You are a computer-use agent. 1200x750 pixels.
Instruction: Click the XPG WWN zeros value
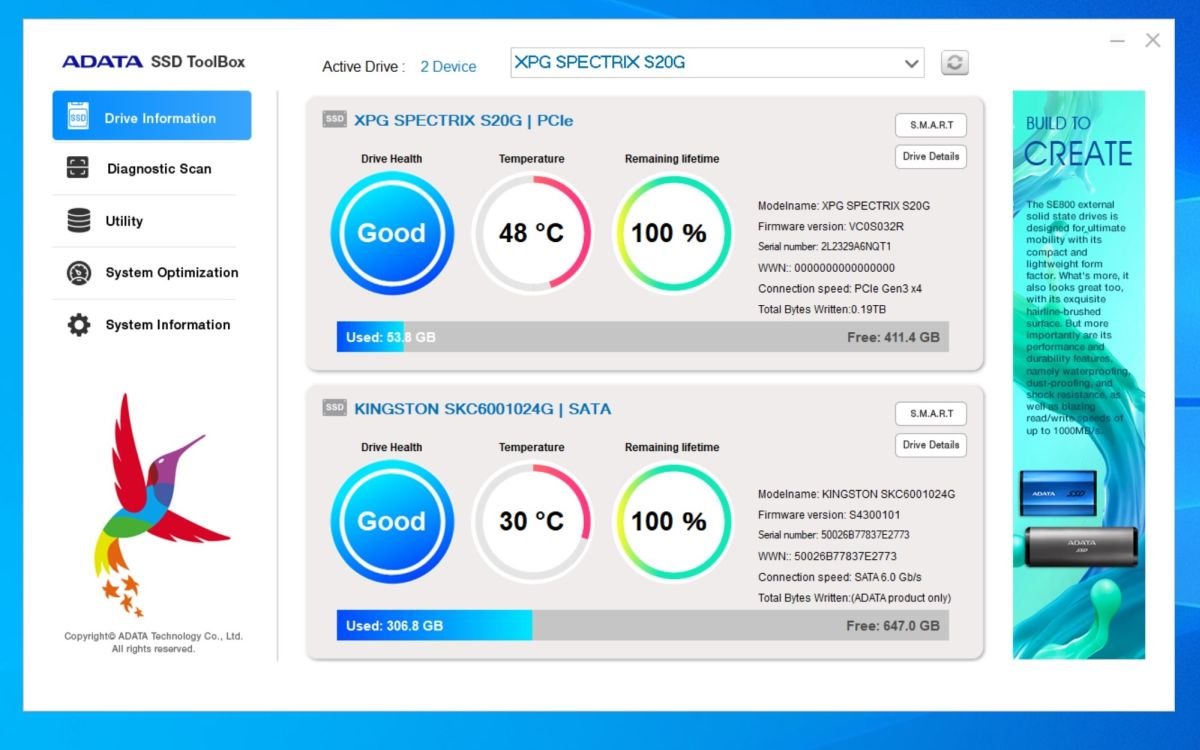(x=845, y=268)
